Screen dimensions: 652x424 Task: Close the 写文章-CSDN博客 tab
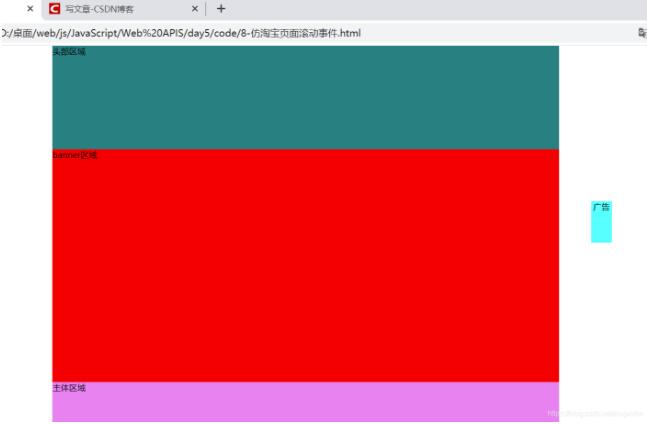(x=195, y=9)
